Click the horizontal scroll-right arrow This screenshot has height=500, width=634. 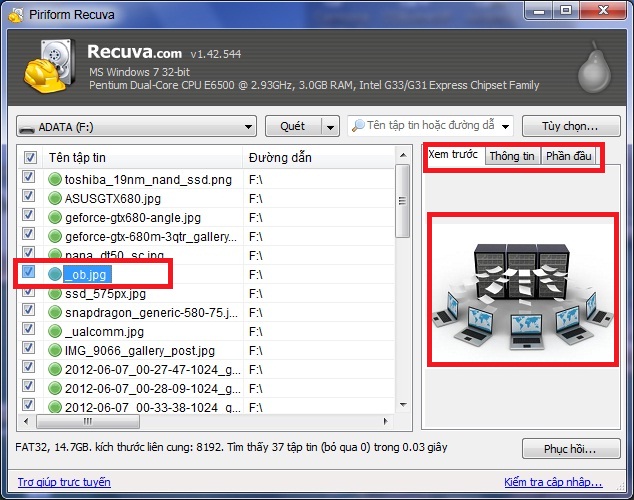click(x=385, y=422)
